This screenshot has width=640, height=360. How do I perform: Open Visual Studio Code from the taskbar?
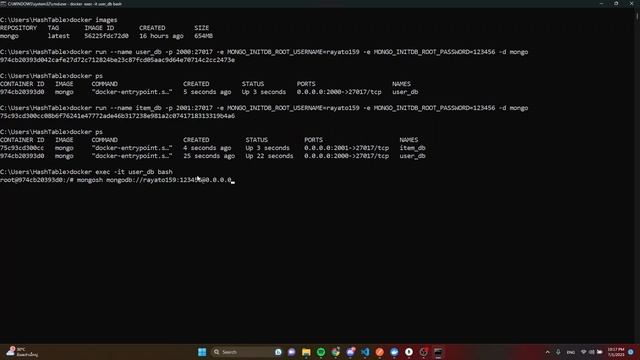pyautogui.click(x=365, y=352)
